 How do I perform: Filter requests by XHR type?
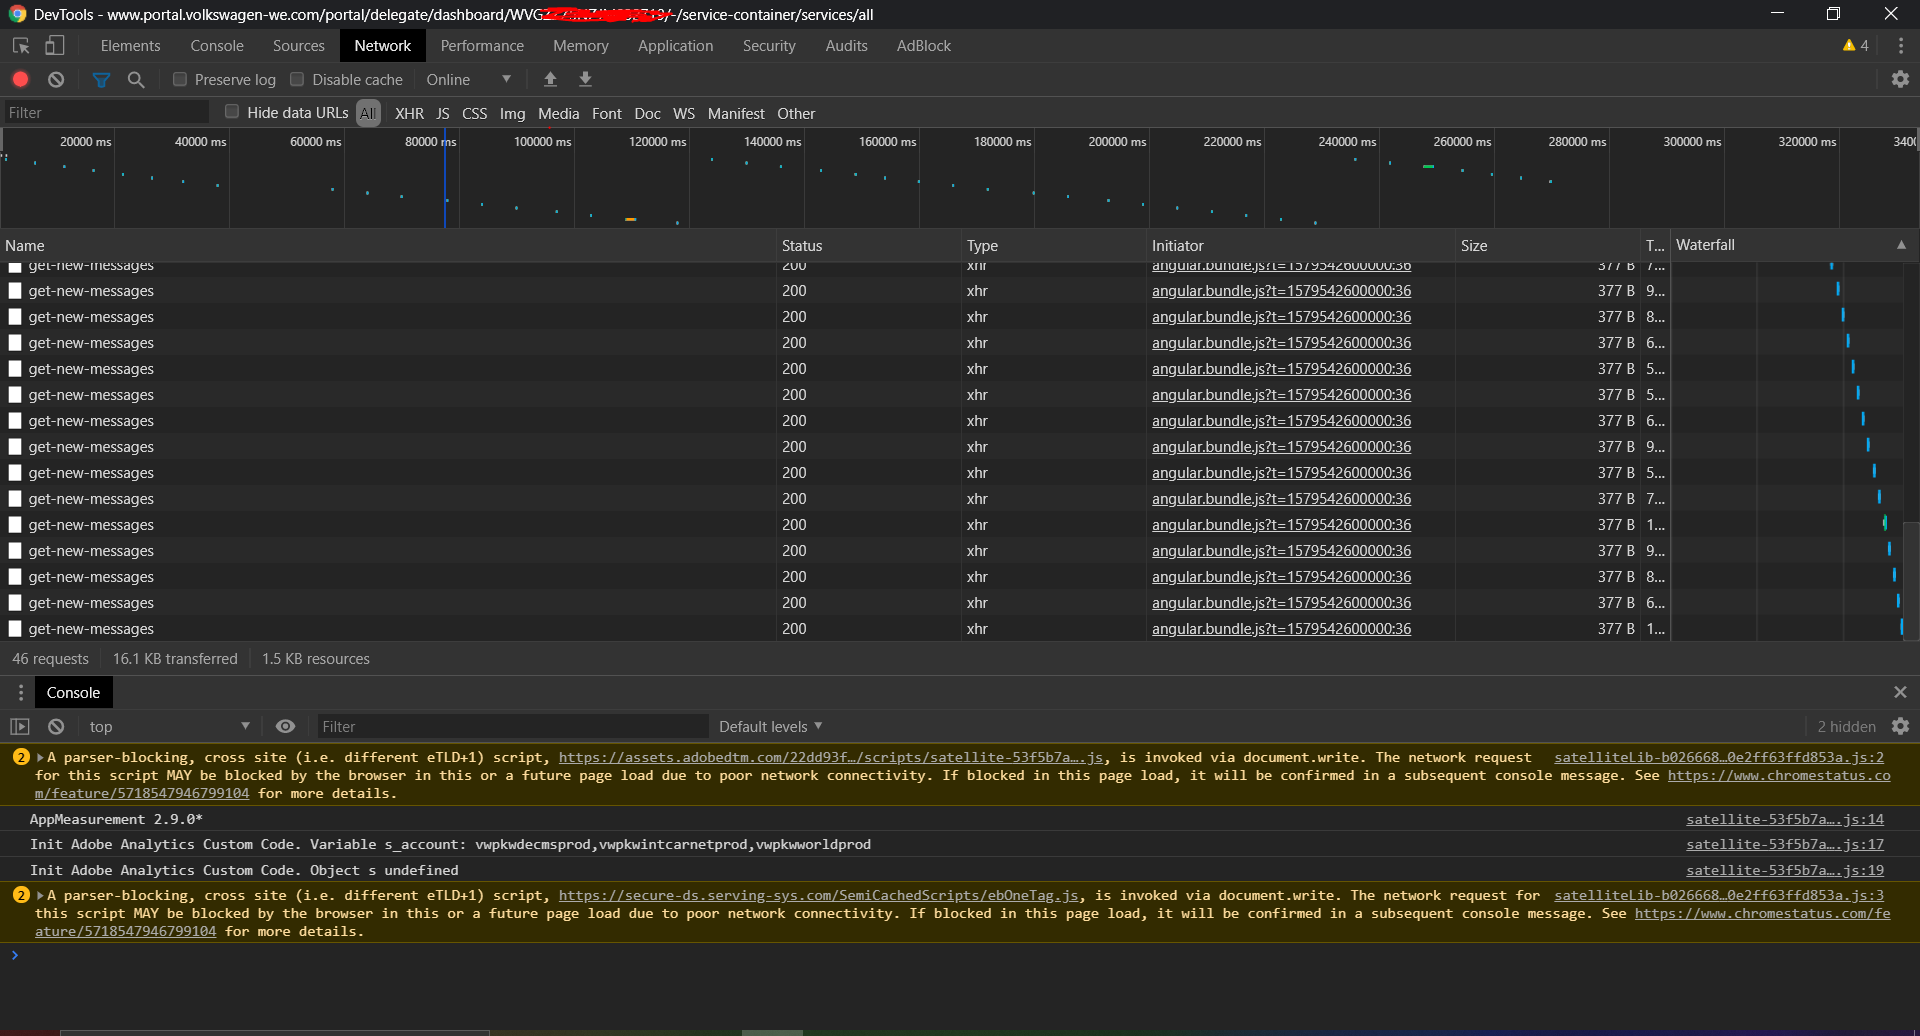[409, 113]
